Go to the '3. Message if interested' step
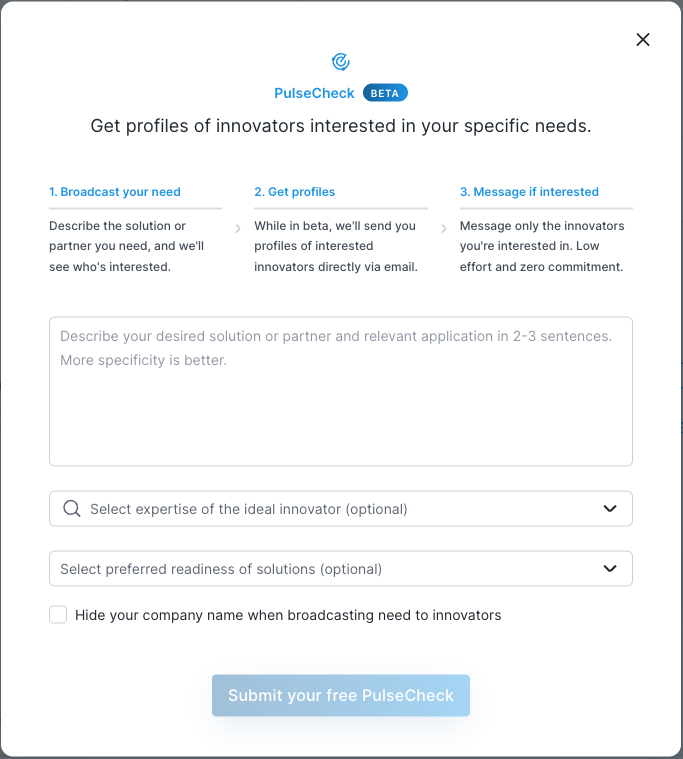The height and width of the screenshot is (759, 683). pyautogui.click(x=529, y=192)
